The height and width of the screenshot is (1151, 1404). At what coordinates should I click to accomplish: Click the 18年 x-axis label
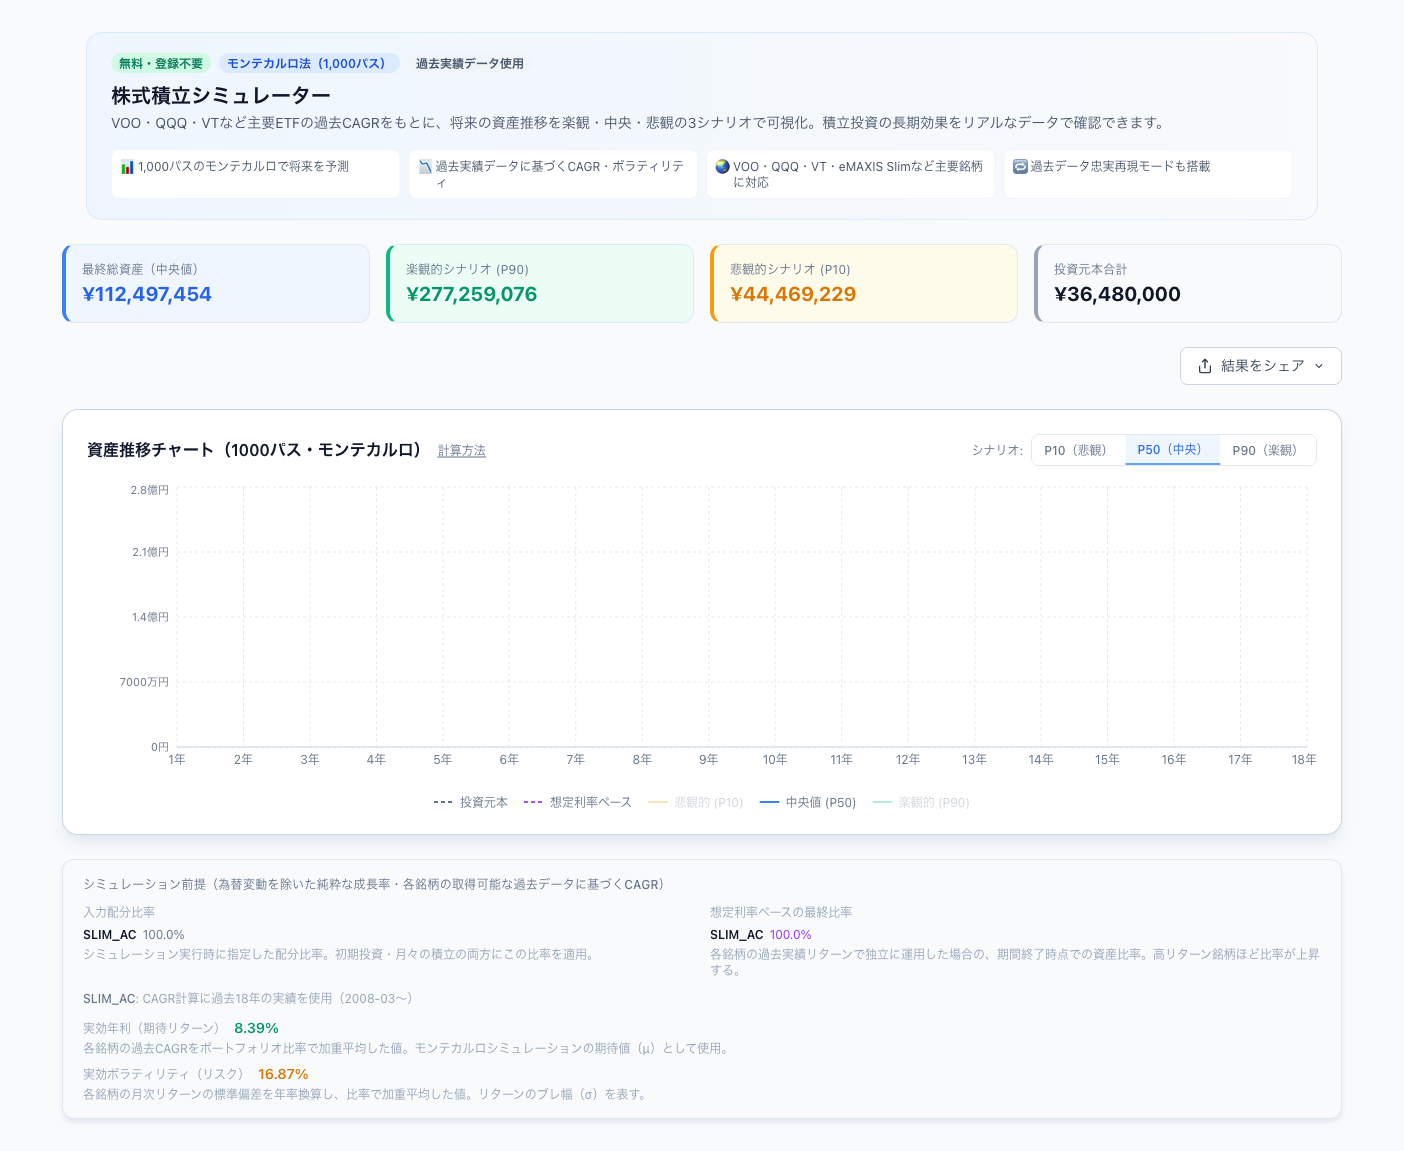(x=1304, y=760)
